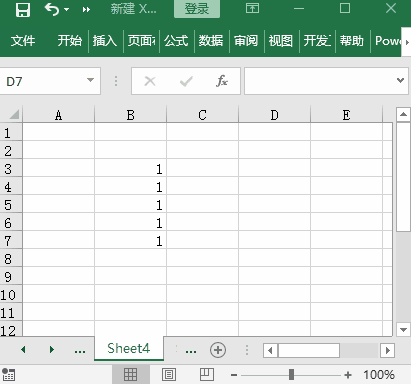Click horizontal scrollbar right arrow

[x=387, y=350]
